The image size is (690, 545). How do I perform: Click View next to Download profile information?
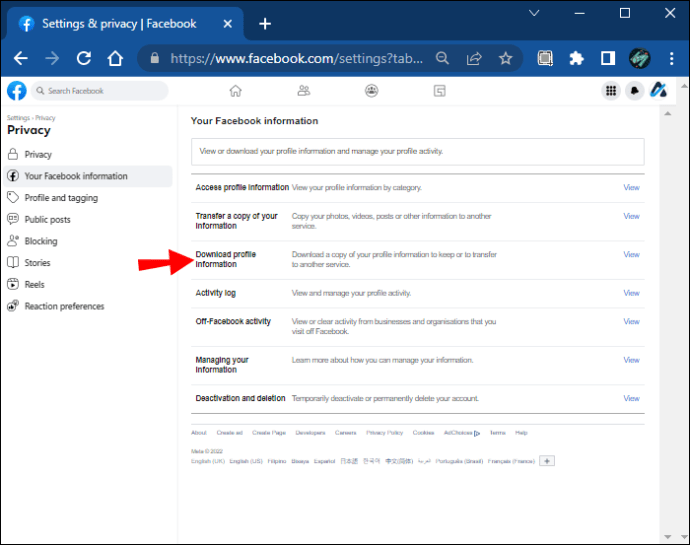(x=631, y=255)
